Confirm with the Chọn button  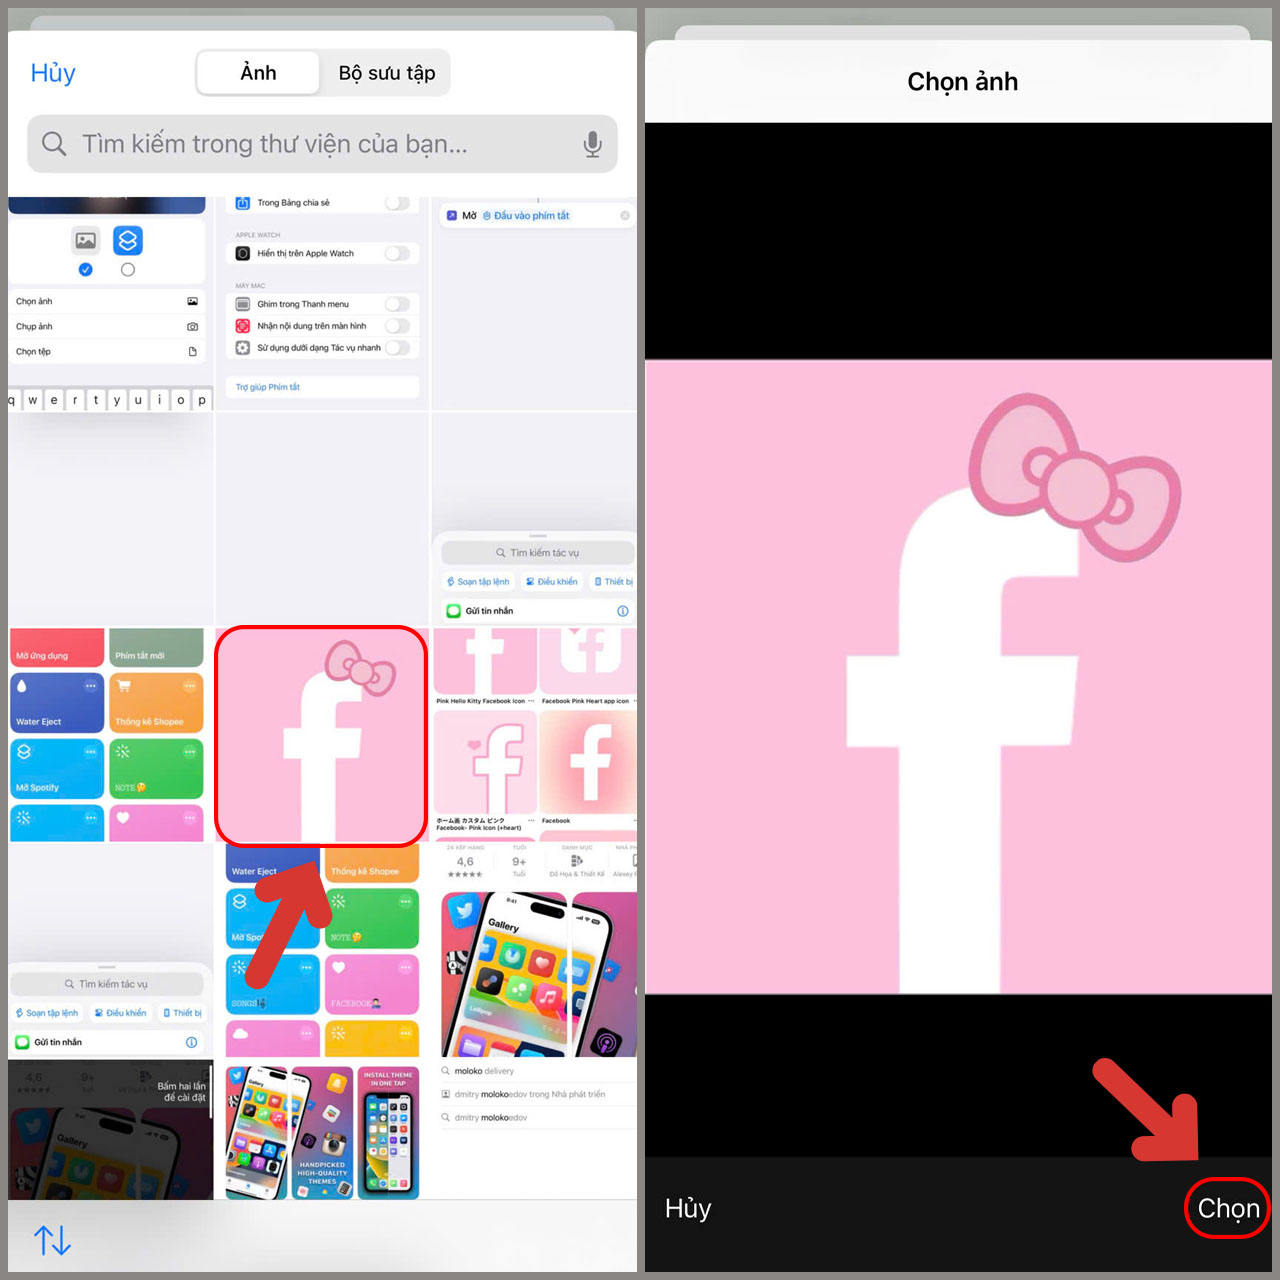[x=1228, y=1208]
